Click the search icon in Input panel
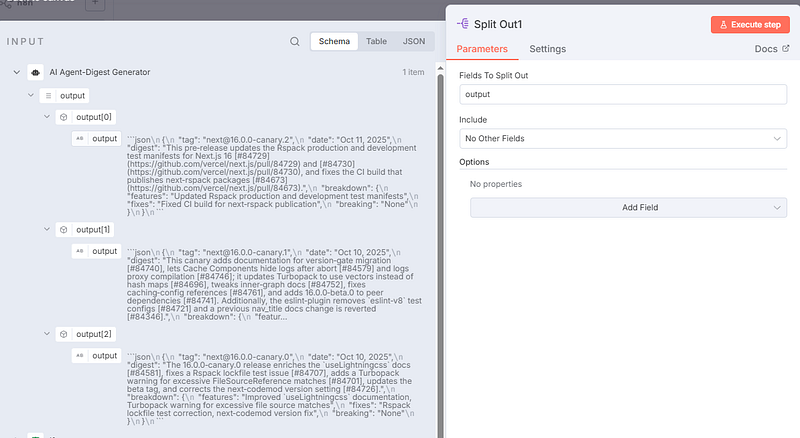Viewport: 800px width, 438px height. (295, 41)
